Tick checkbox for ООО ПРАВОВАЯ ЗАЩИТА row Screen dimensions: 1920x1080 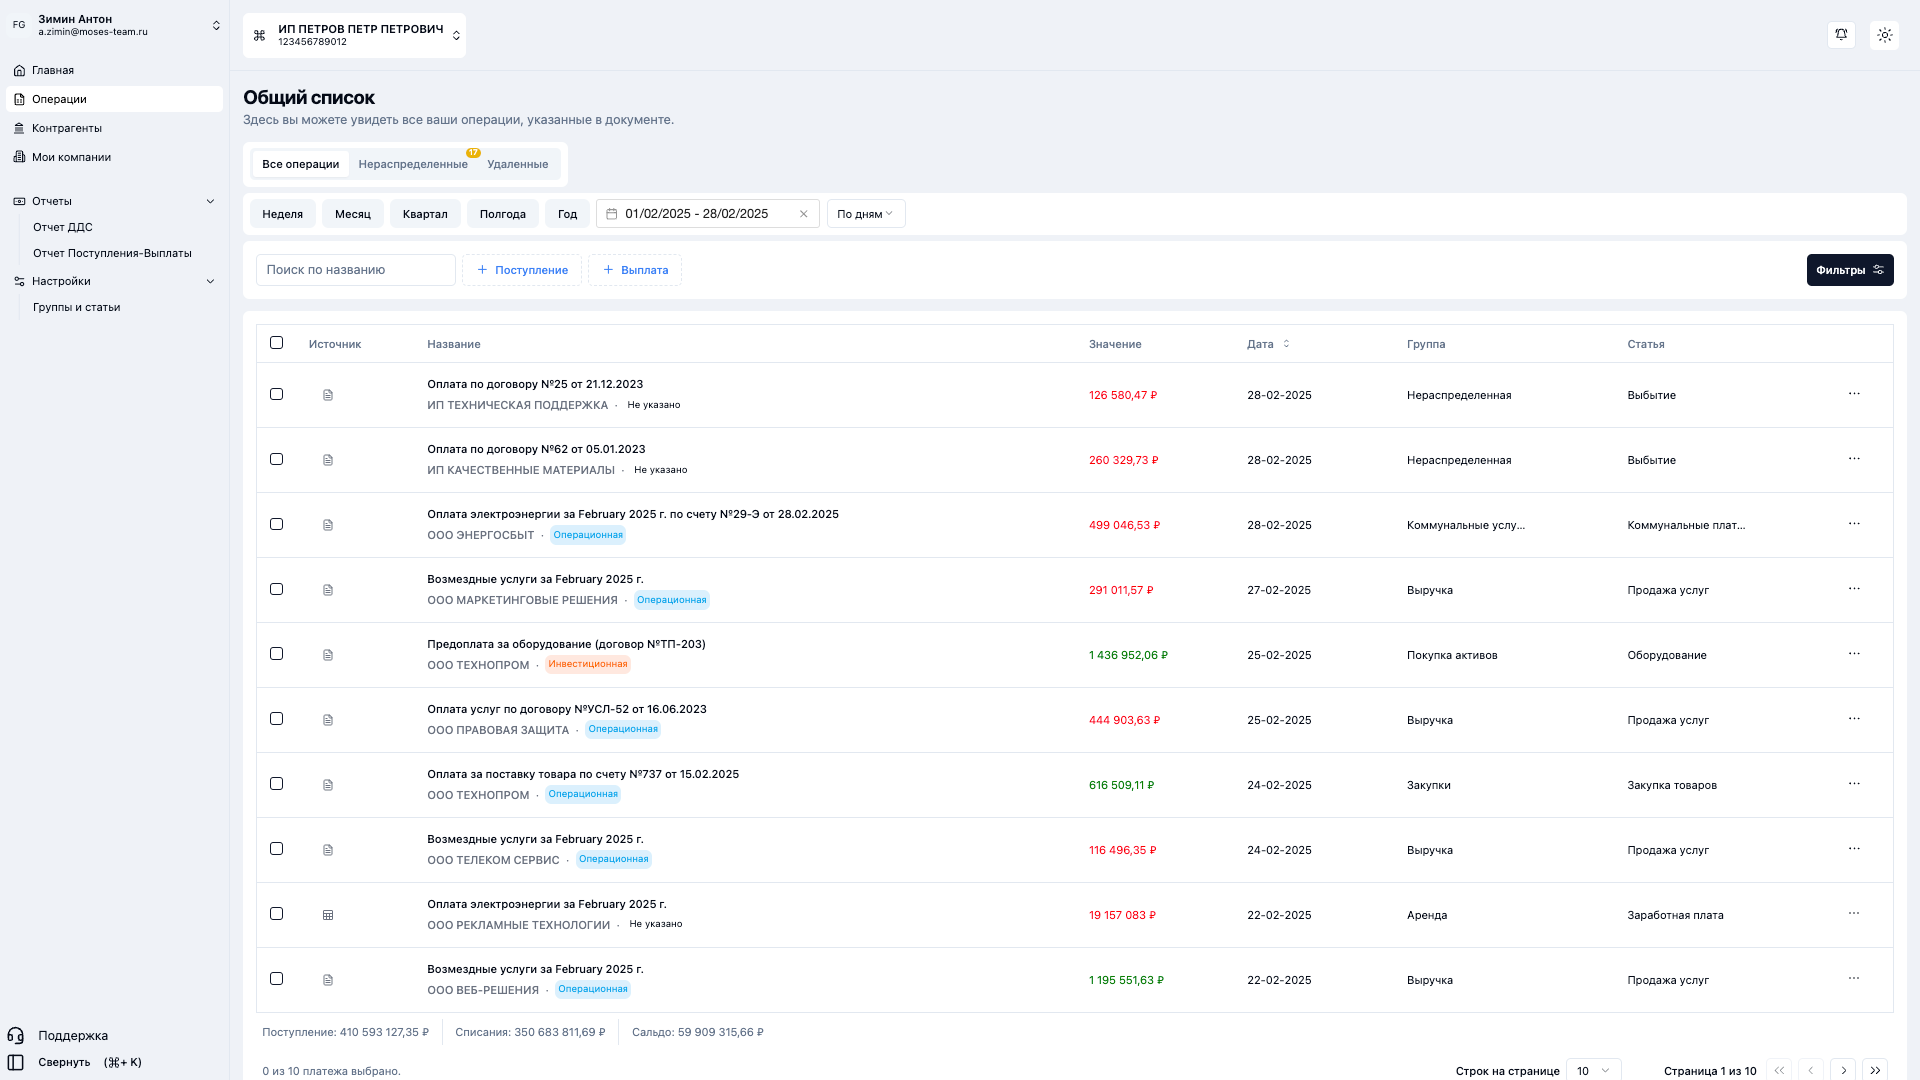click(277, 719)
